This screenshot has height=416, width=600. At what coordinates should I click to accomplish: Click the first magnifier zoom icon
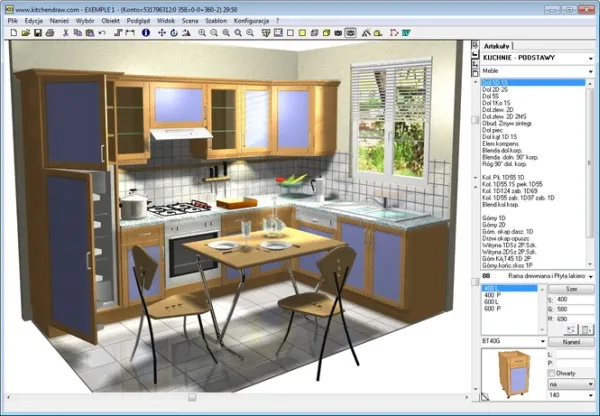(202, 33)
